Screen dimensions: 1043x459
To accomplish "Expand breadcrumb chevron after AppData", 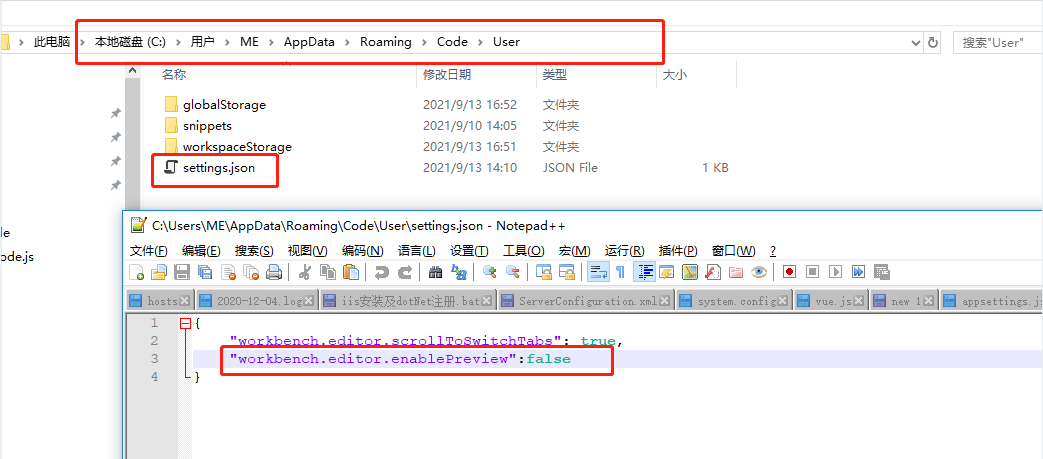I will (347, 42).
